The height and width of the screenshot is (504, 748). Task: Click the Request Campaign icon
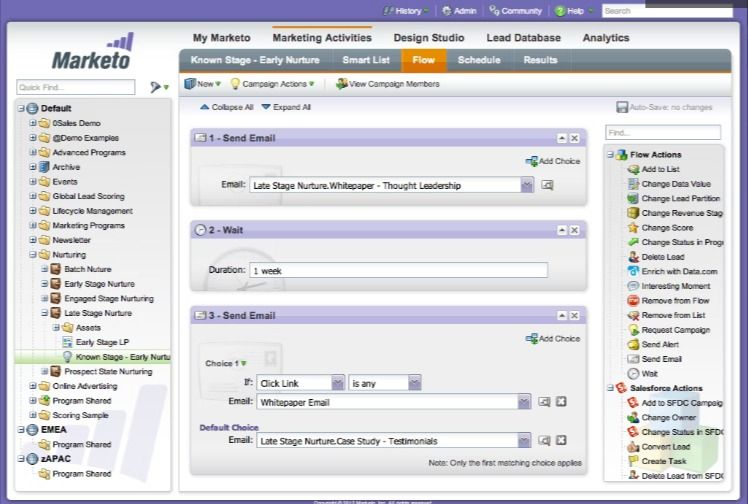tap(633, 330)
